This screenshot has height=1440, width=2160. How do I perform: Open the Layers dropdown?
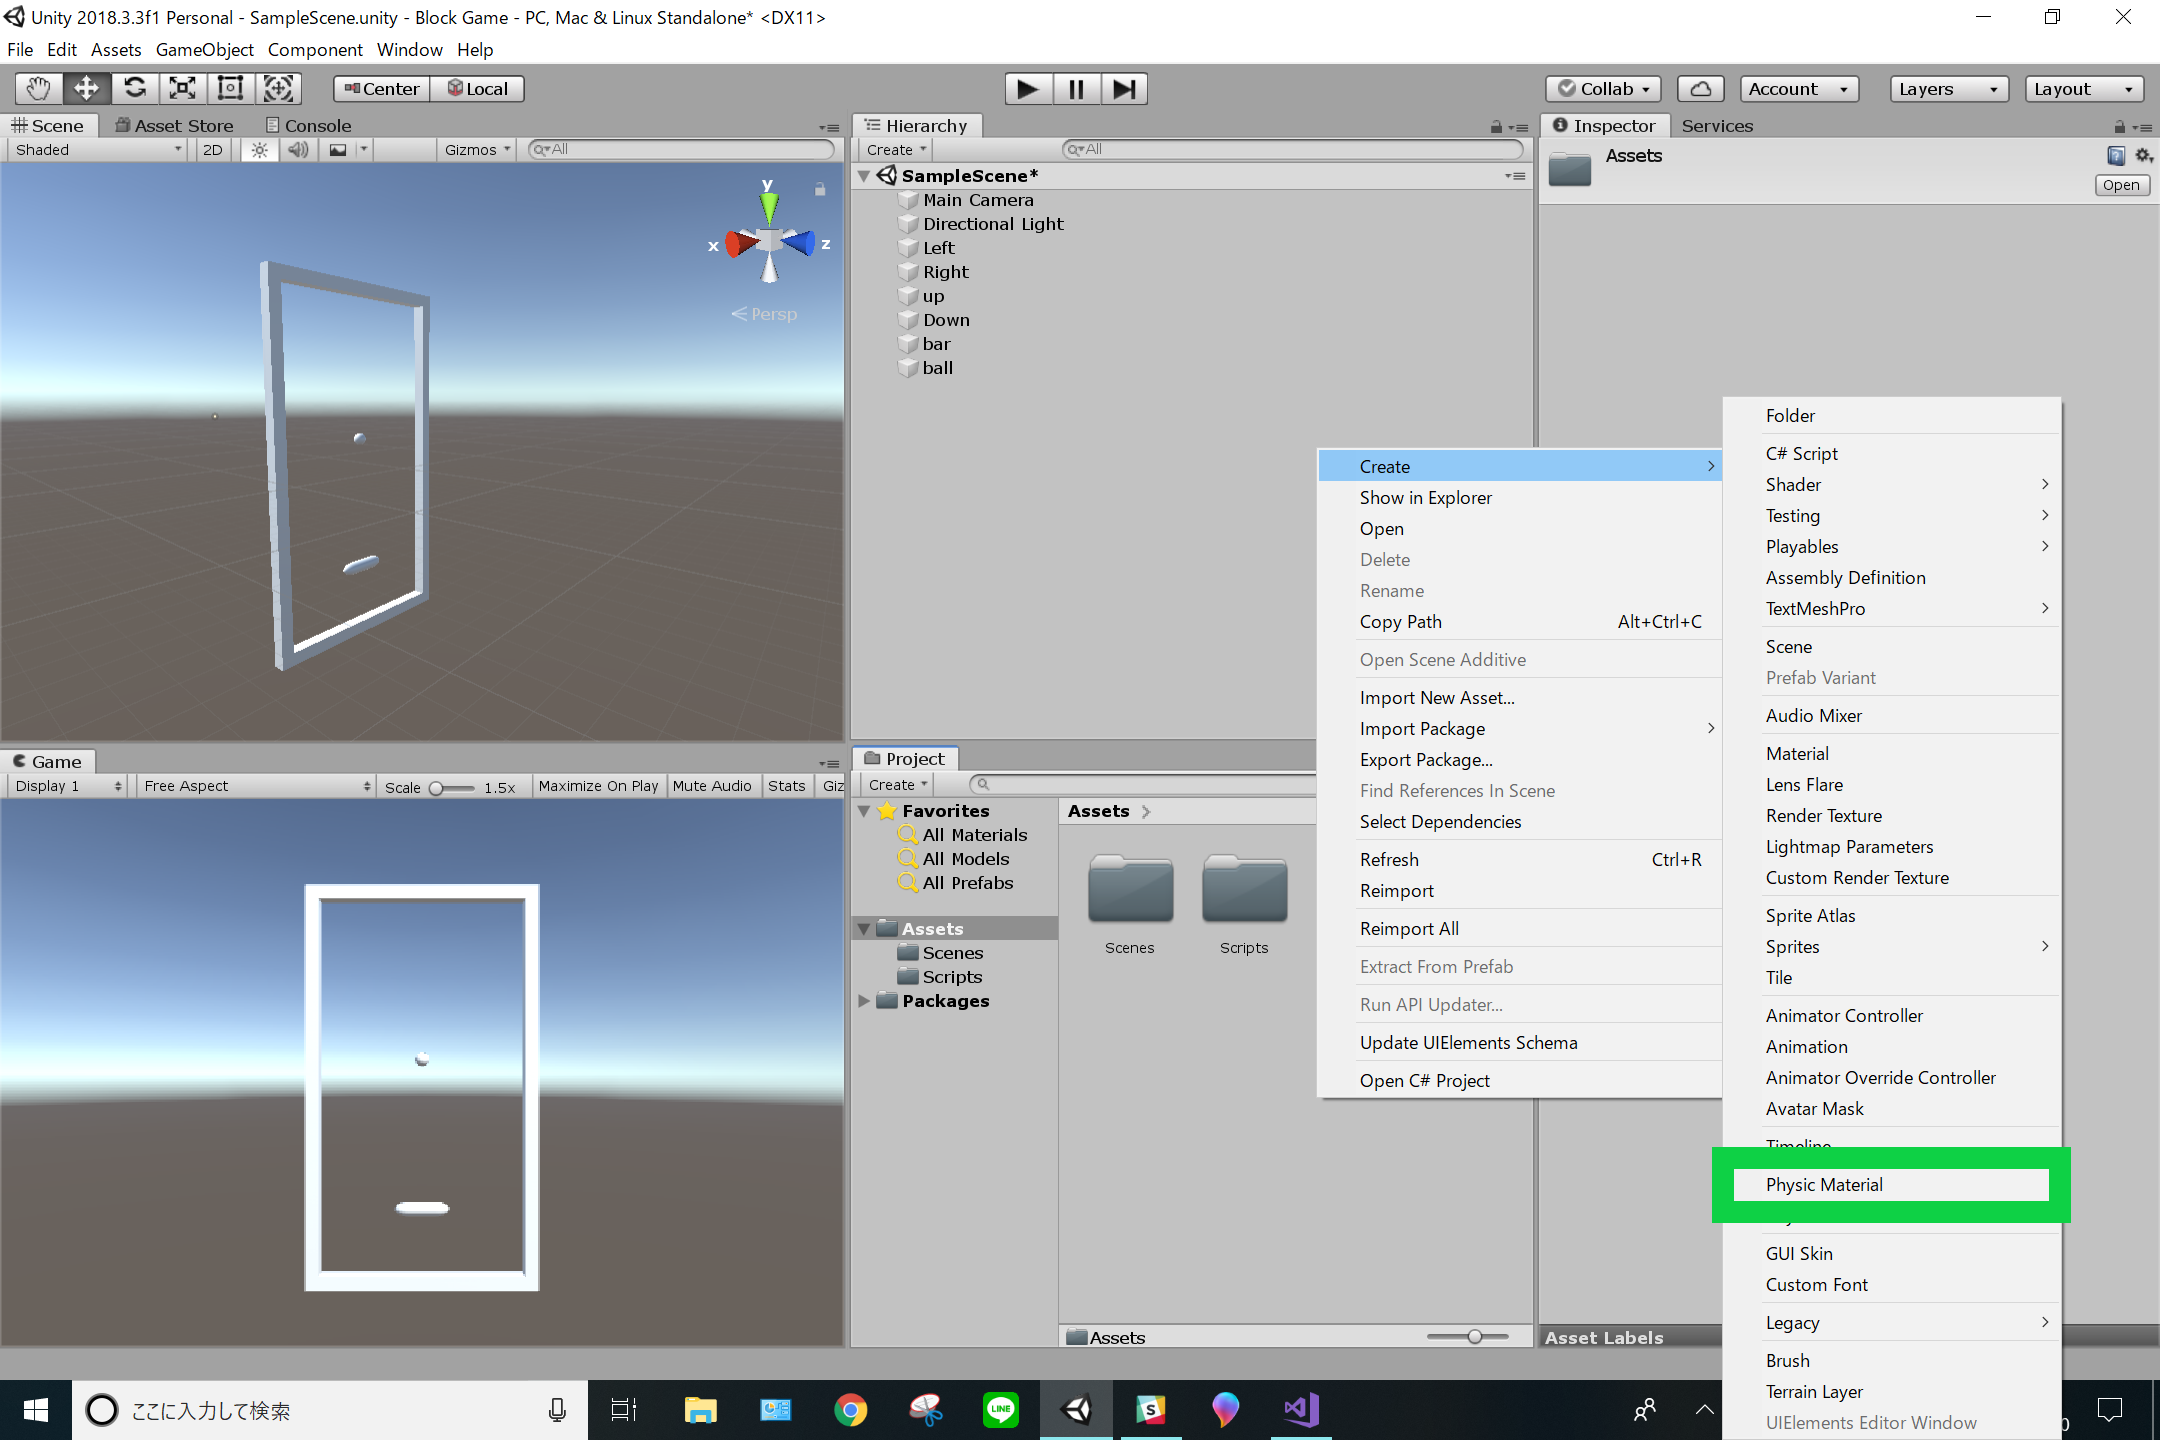(1947, 89)
